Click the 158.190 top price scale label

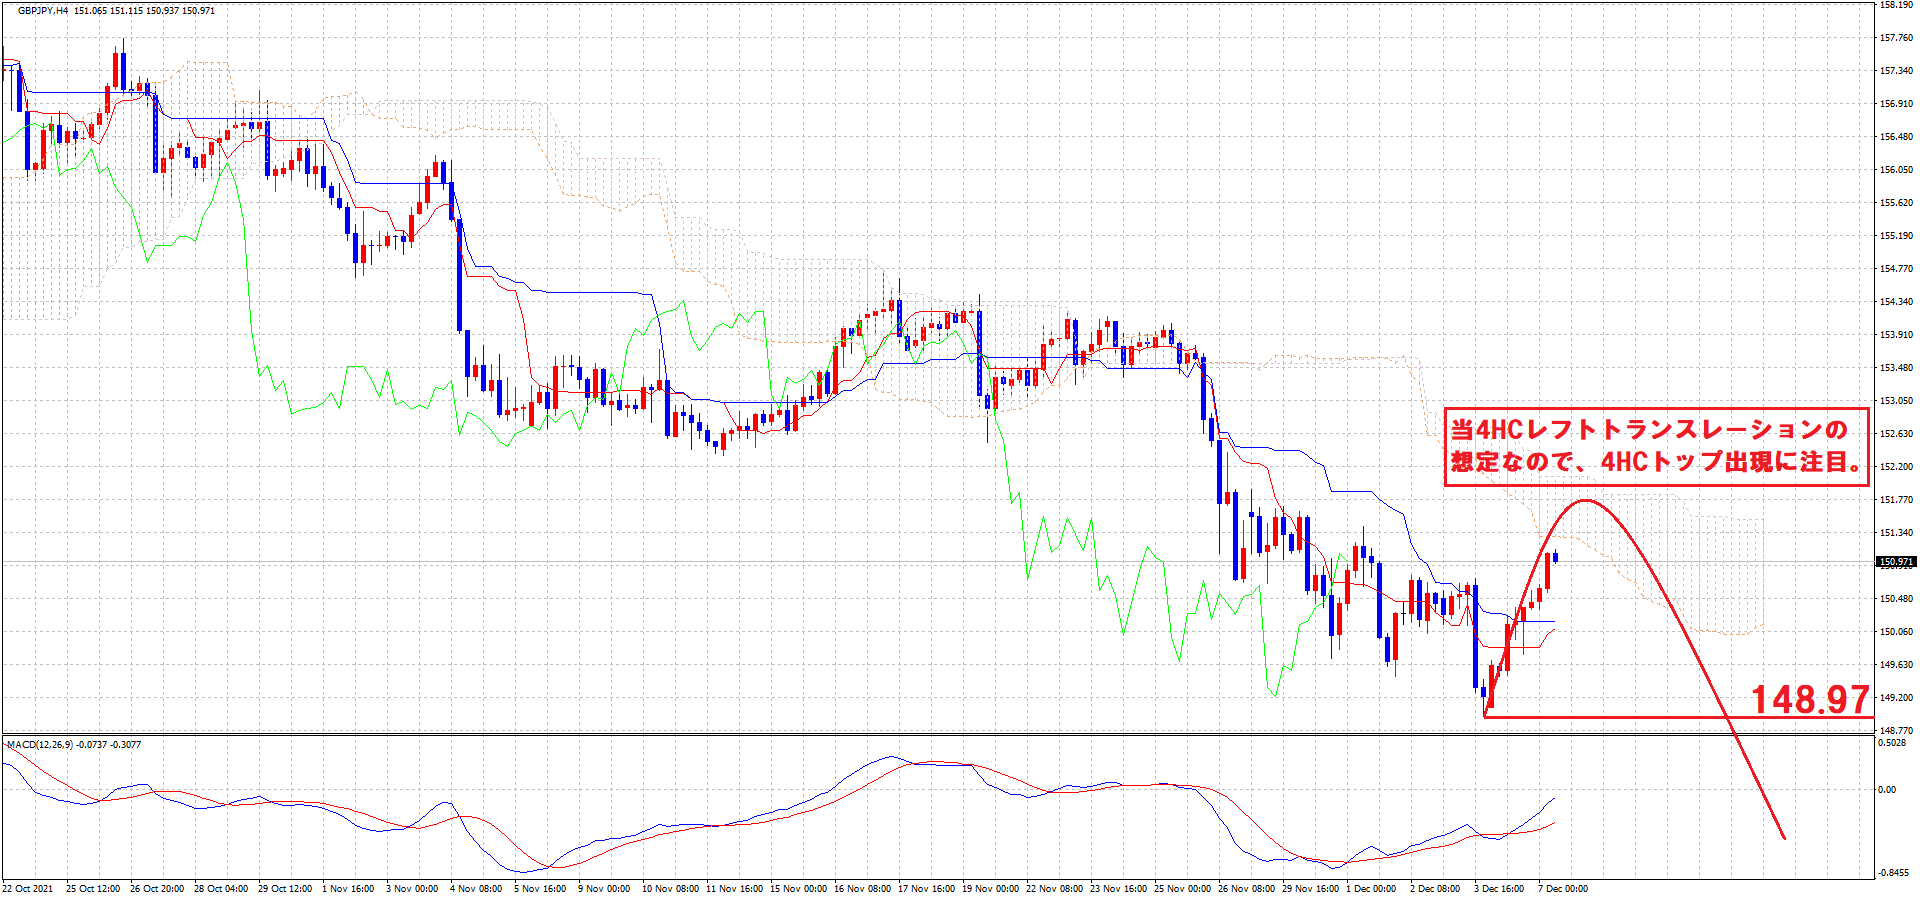[1896, 5]
